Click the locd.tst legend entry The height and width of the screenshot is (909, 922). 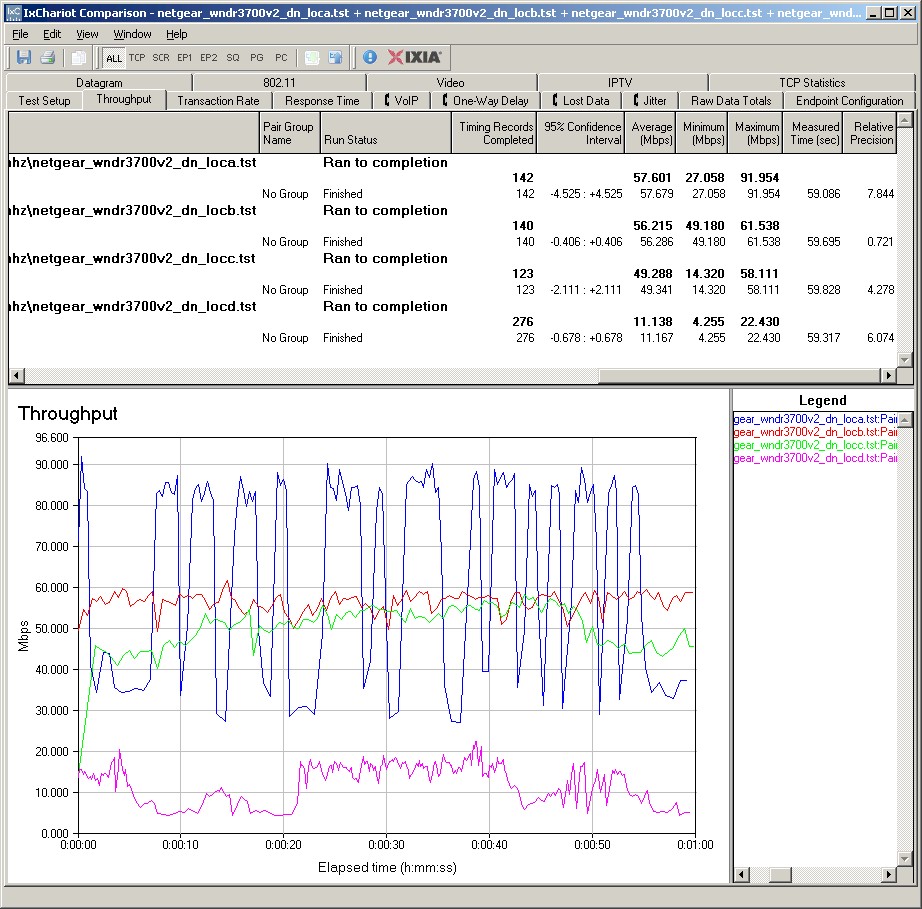click(x=815, y=458)
